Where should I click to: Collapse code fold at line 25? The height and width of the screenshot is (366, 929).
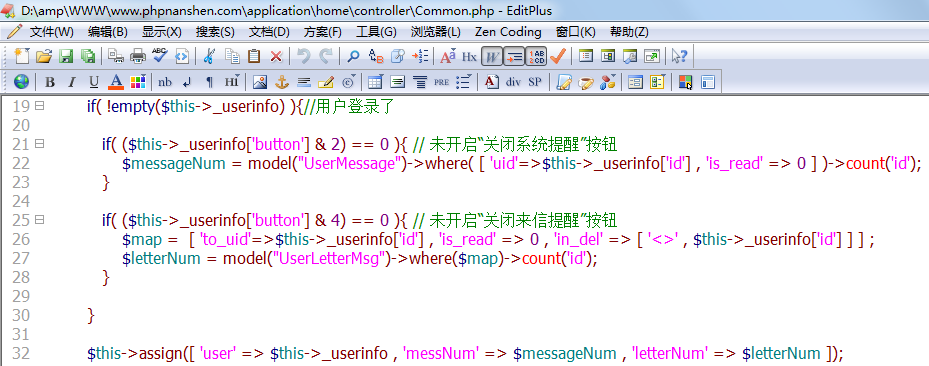(40, 220)
